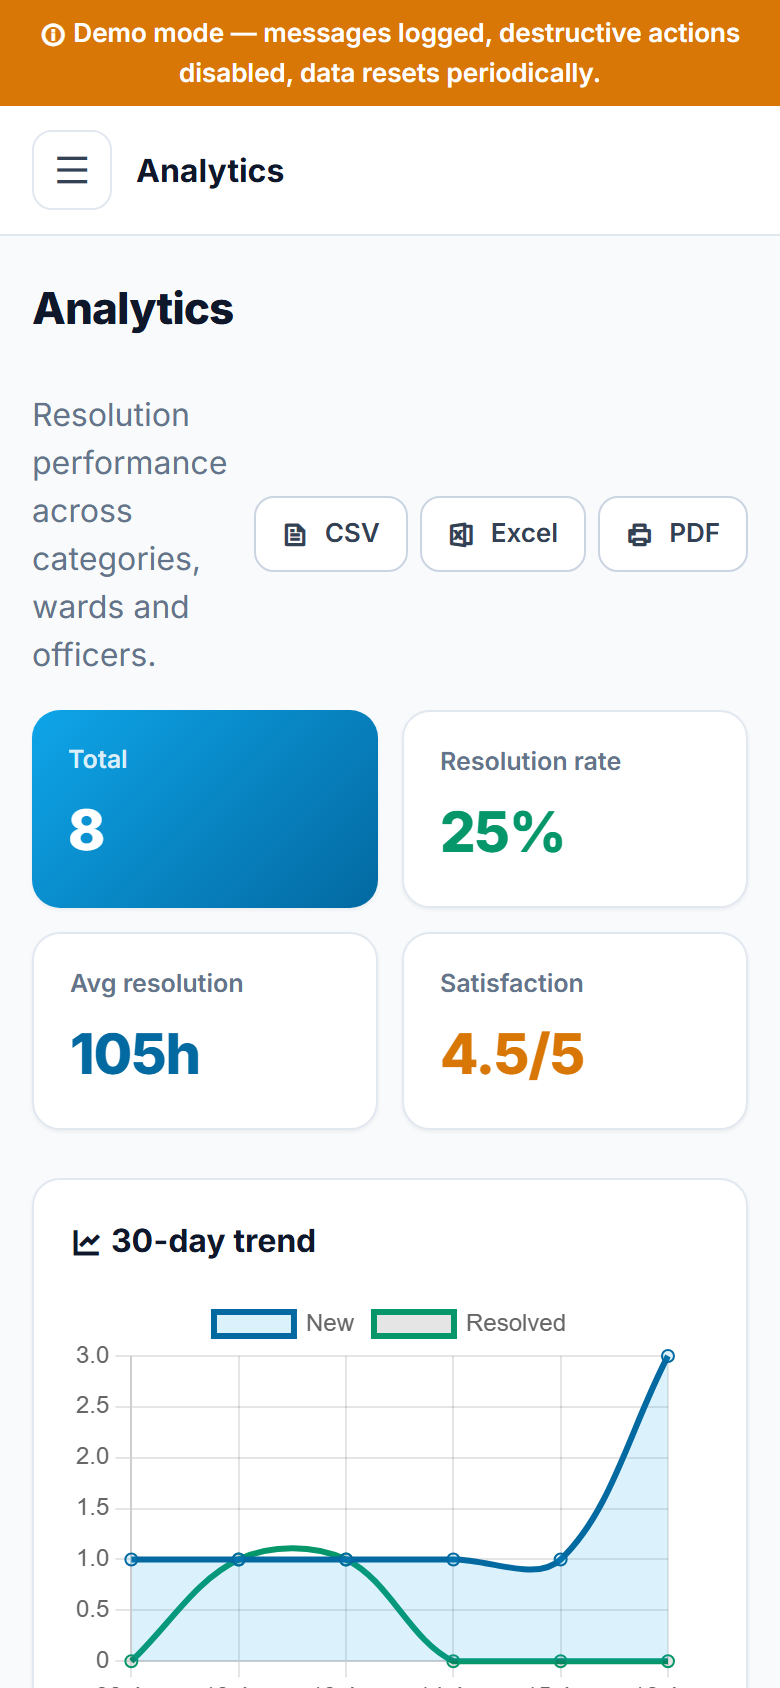
Task: Click the CSV file icon
Action: pyautogui.click(x=295, y=535)
